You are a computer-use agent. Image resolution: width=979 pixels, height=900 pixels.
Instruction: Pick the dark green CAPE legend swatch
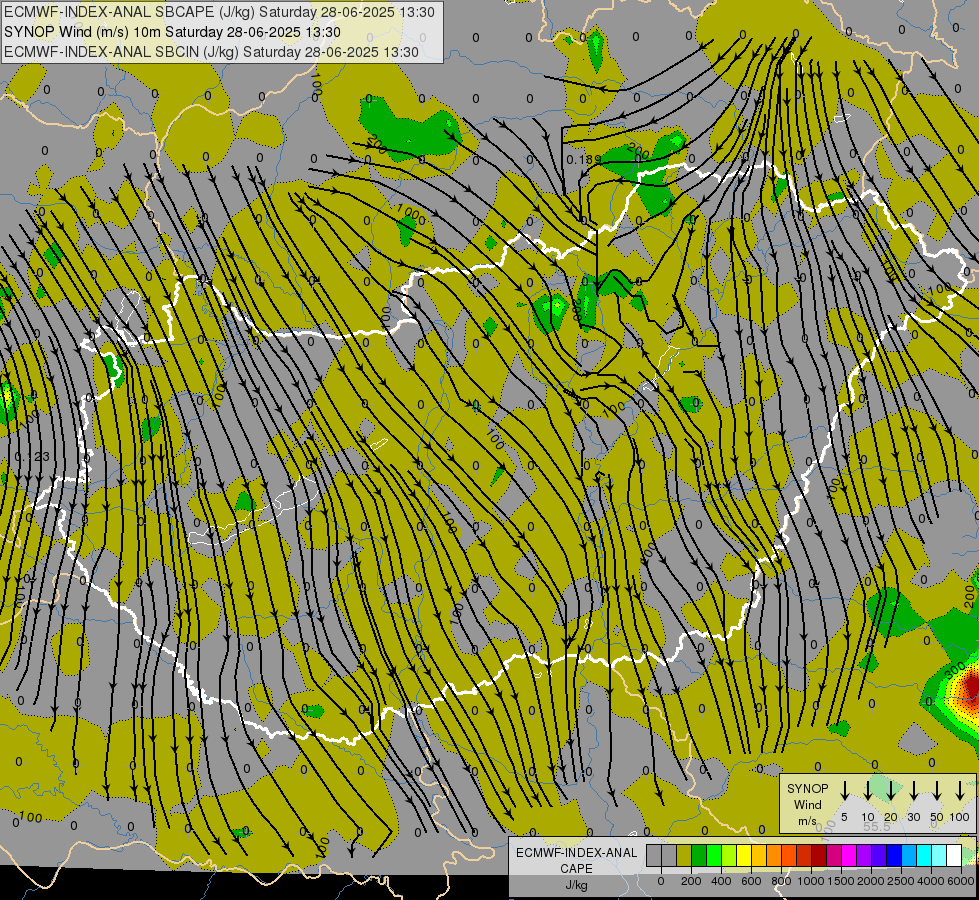pyautogui.click(x=699, y=855)
